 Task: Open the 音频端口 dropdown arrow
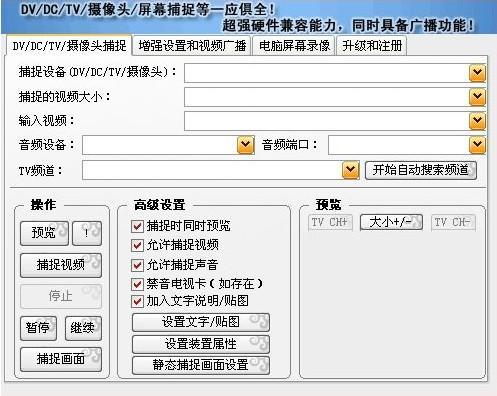pos(477,145)
